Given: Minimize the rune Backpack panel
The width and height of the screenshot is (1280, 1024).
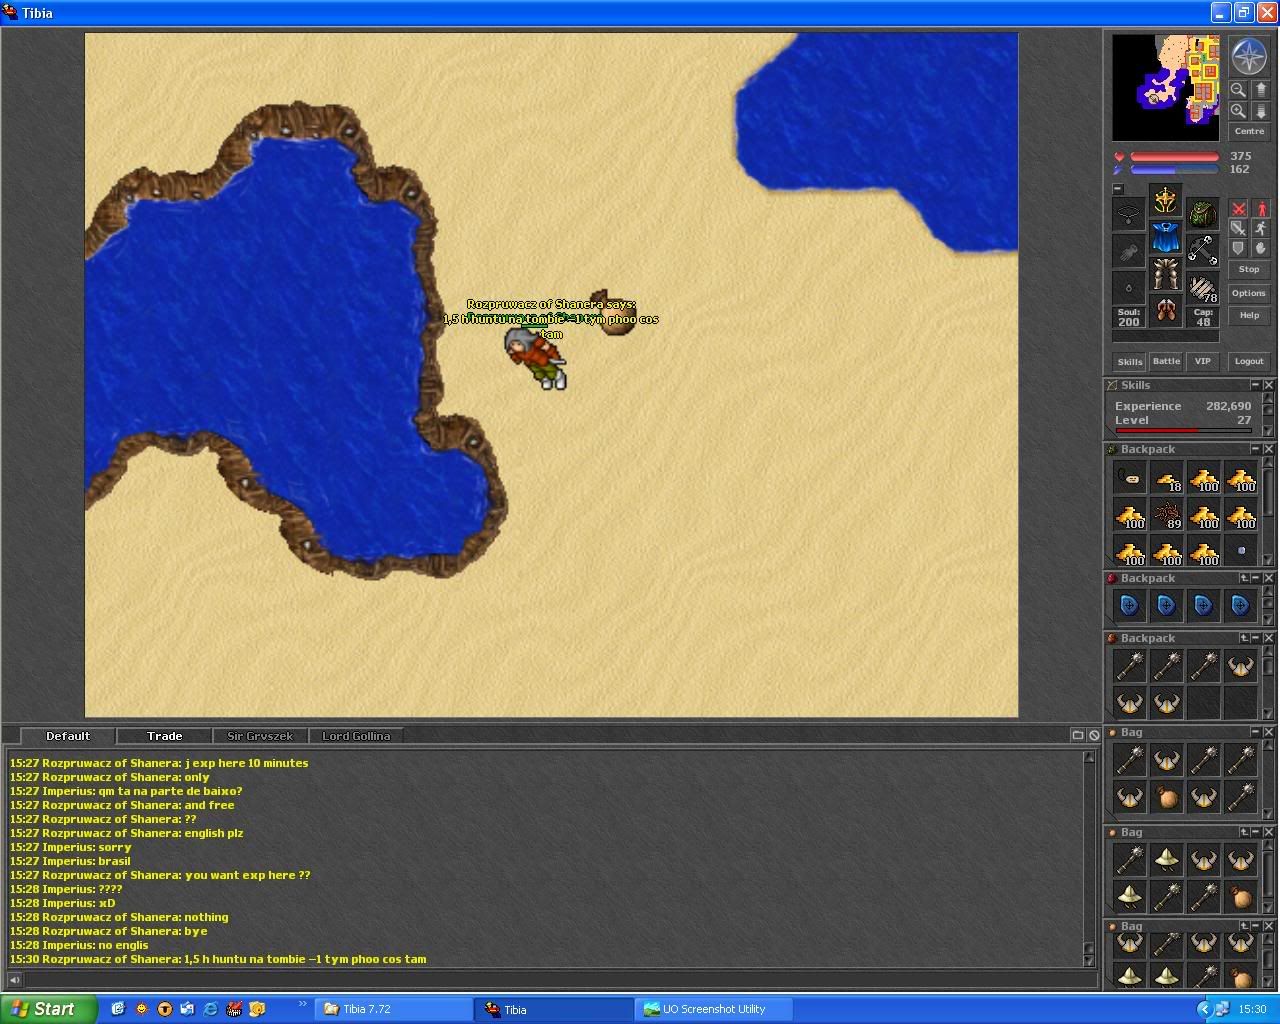Looking at the screenshot, I should (1256, 578).
